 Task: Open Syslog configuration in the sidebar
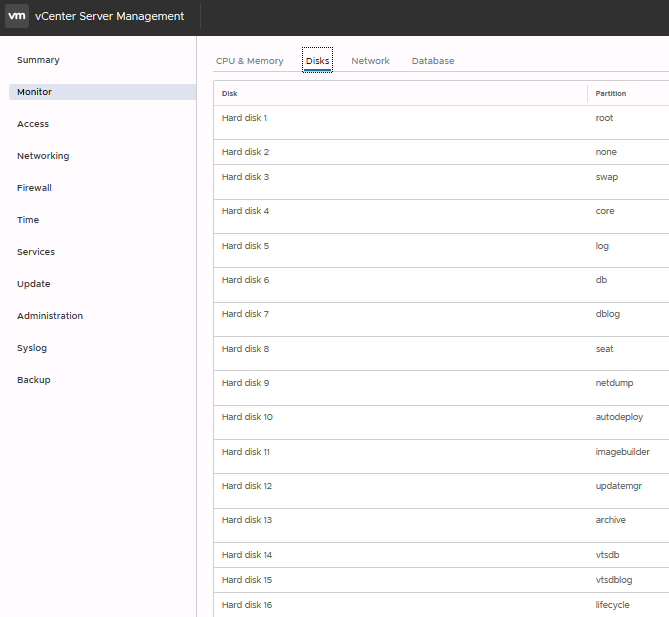tap(32, 348)
